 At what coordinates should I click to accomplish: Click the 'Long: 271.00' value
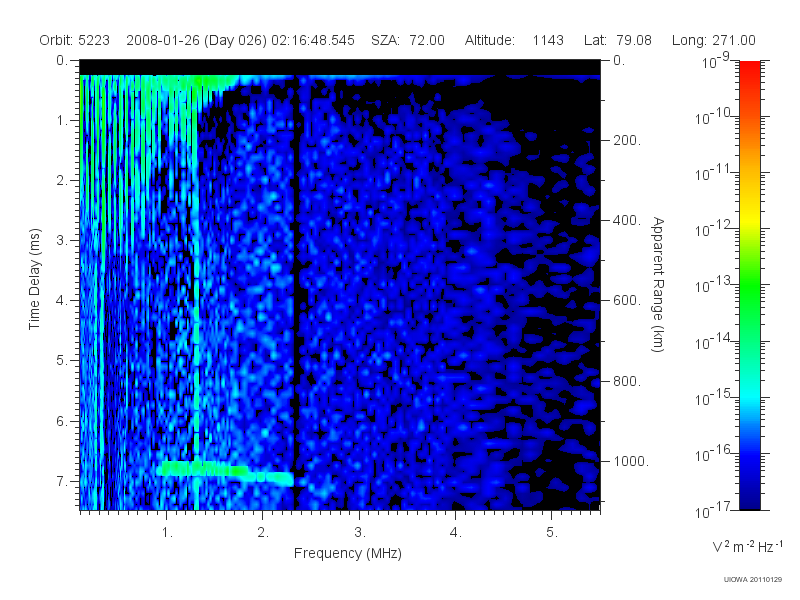[x=714, y=40]
